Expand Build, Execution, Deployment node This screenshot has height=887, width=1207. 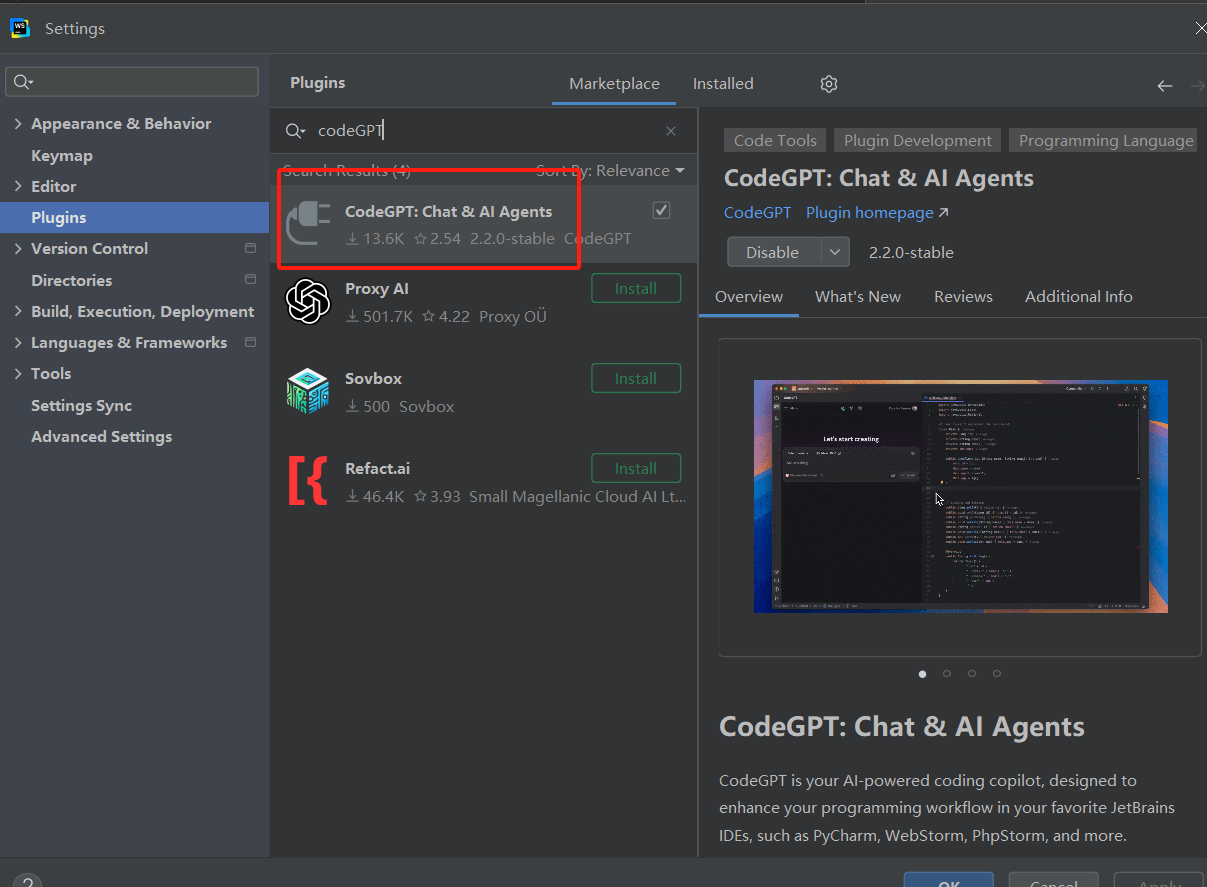point(18,311)
